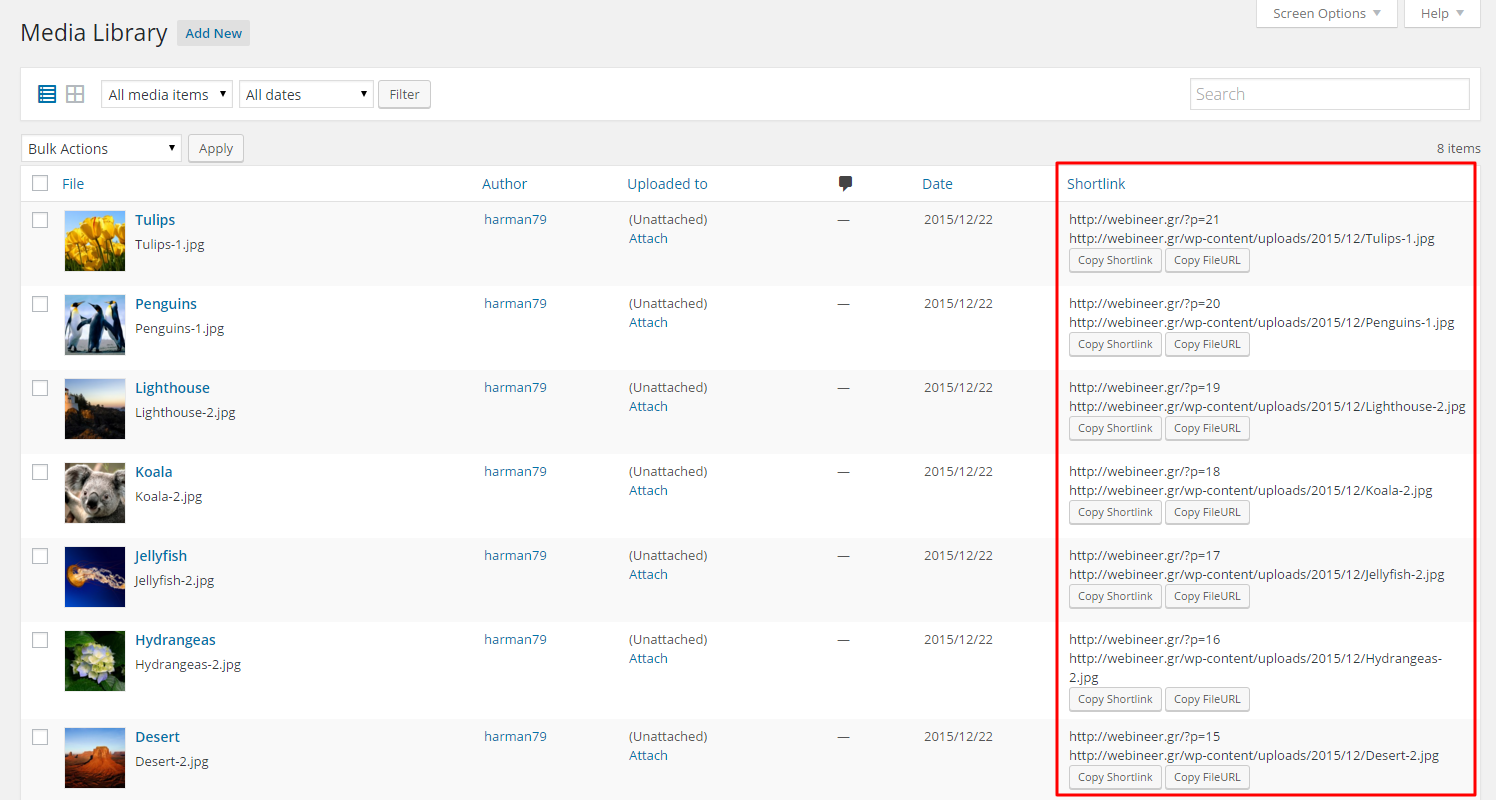Open the All dates dropdown
The height and width of the screenshot is (800, 1496).
[x=306, y=94]
